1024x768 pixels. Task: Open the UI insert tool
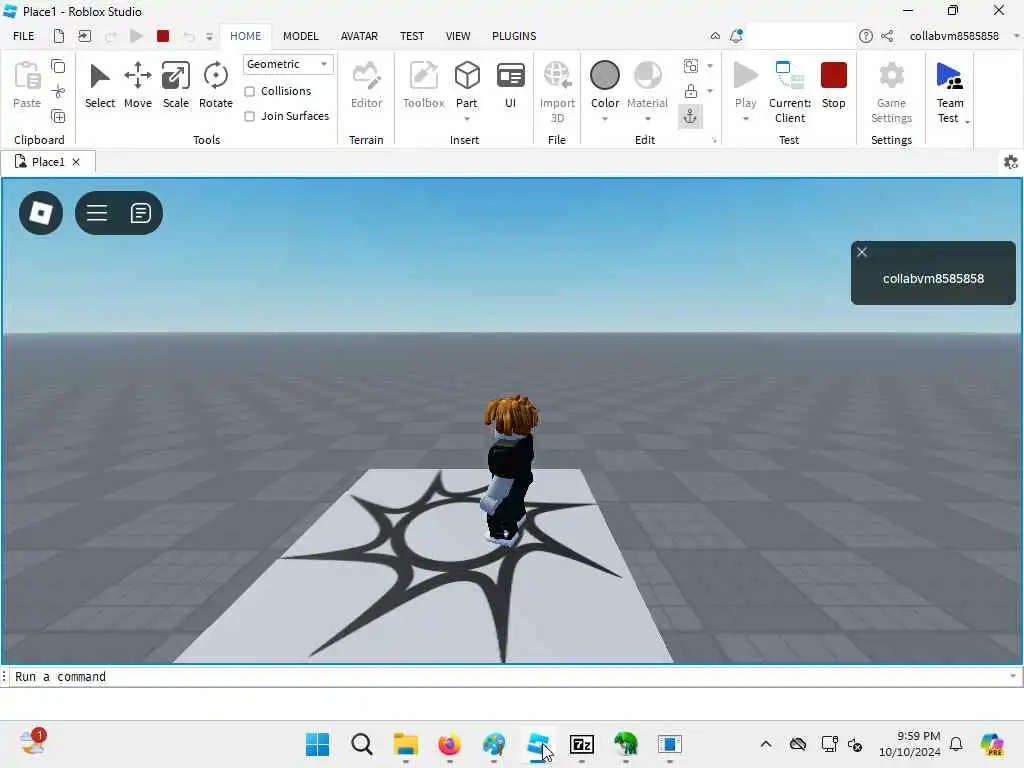pyautogui.click(x=510, y=85)
